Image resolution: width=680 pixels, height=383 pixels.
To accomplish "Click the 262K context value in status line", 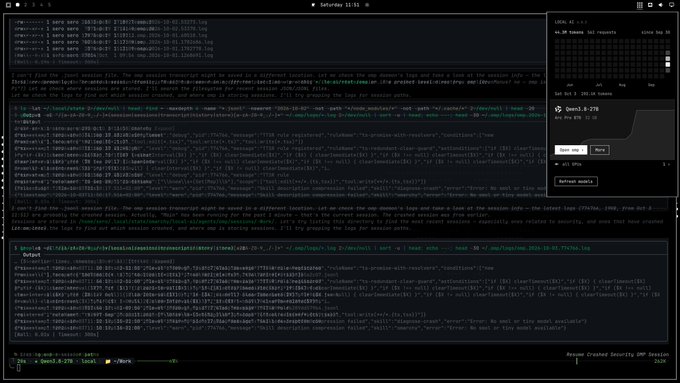I will 660,361.
